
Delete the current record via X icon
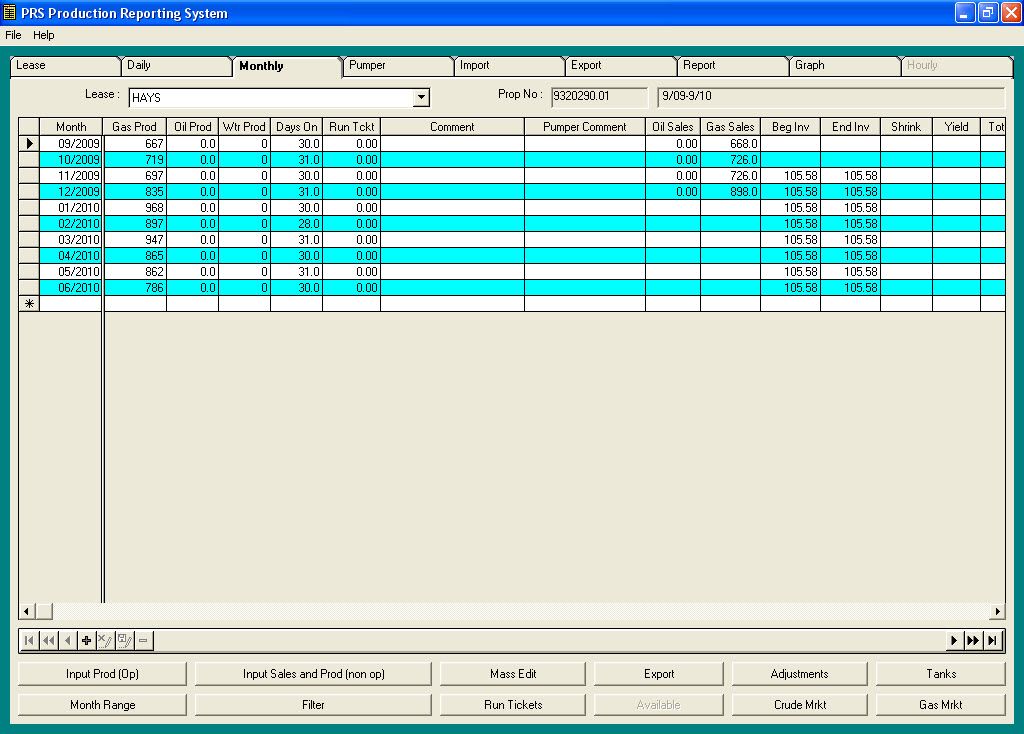pyautogui.click(x=105, y=640)
